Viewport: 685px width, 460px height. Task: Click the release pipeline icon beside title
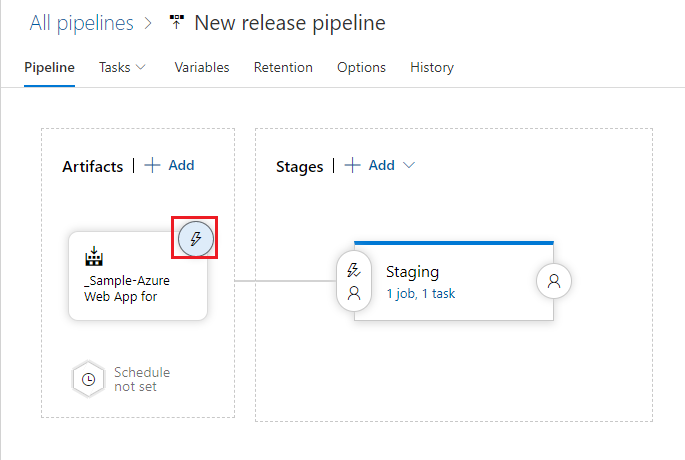[177, 22]
